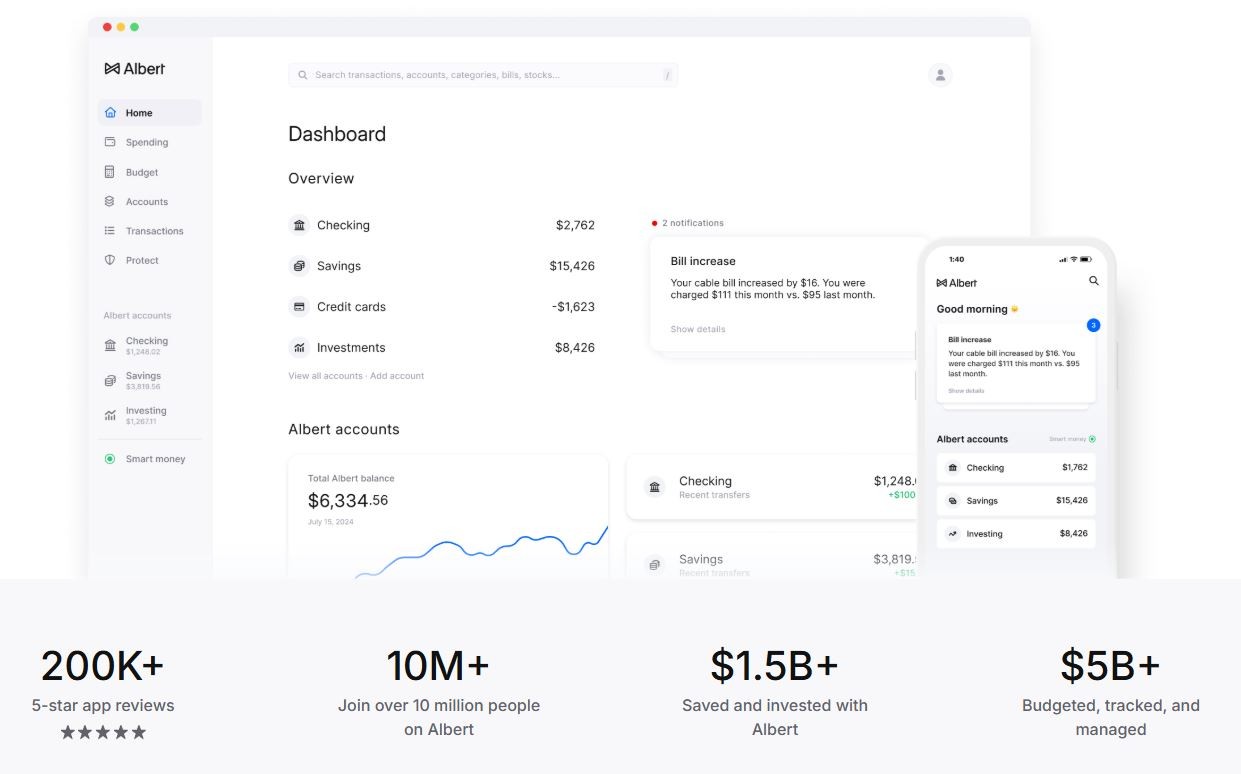Click the bank icon on the Checking Recent transfers card
This screenshot has height=774, width=1241.
pos(655,487)
